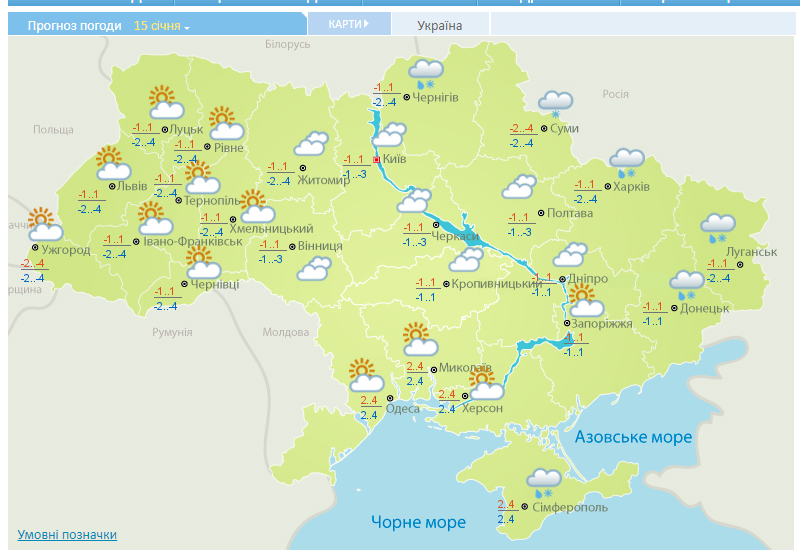Click the Білорусь country label
800x554 pixels.
pos(288,44)
